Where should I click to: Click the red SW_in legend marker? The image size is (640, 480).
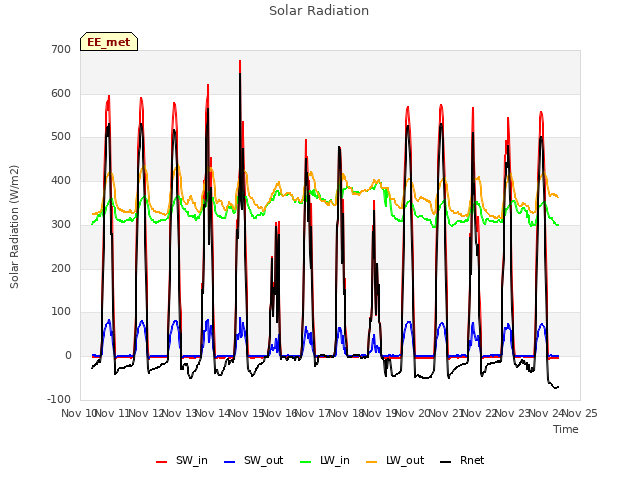click(162, 462)
